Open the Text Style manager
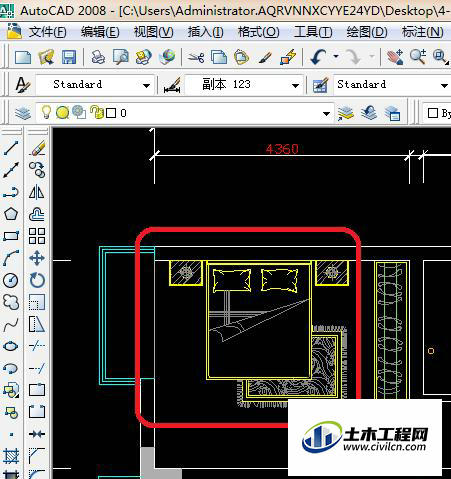The height and width of the screenshot is (479, 451). [23, 85]
